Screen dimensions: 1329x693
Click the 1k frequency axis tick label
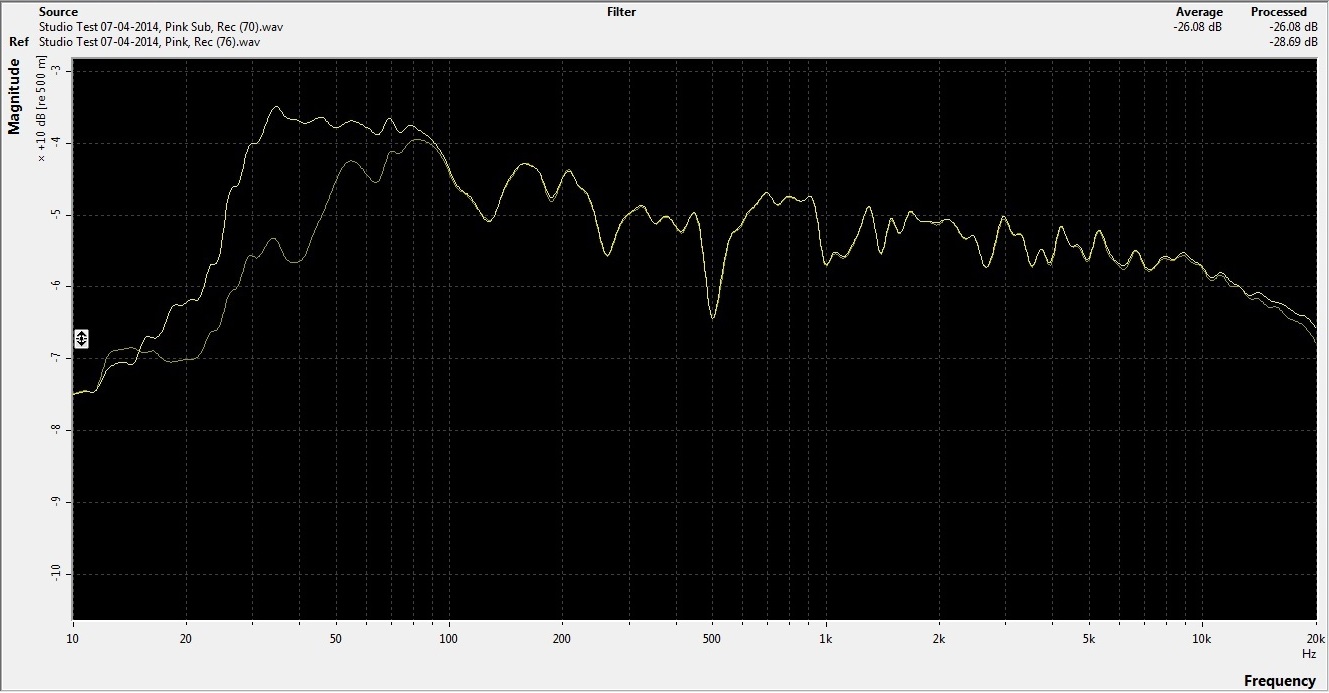coord(826,637)
